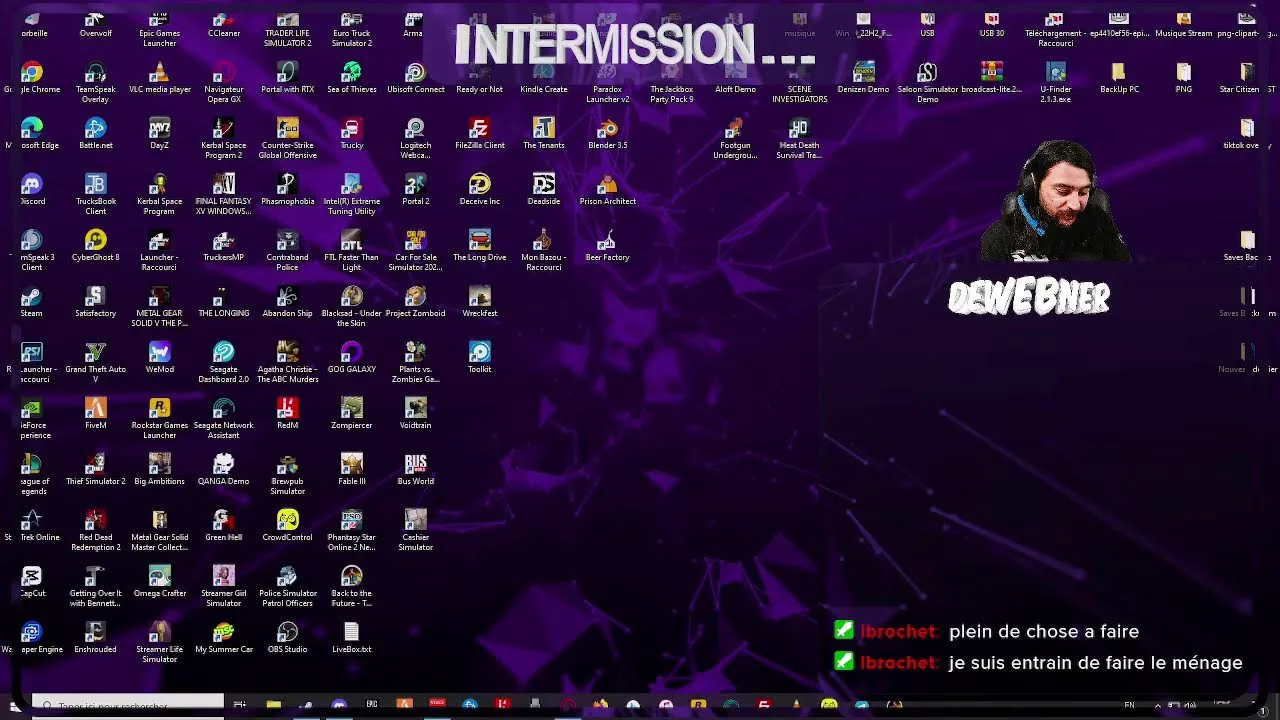The height and width of the screenshot is (720, 1280).
Task: Launch Ubisoft Connect shortcut
Action: pos(415,78)
